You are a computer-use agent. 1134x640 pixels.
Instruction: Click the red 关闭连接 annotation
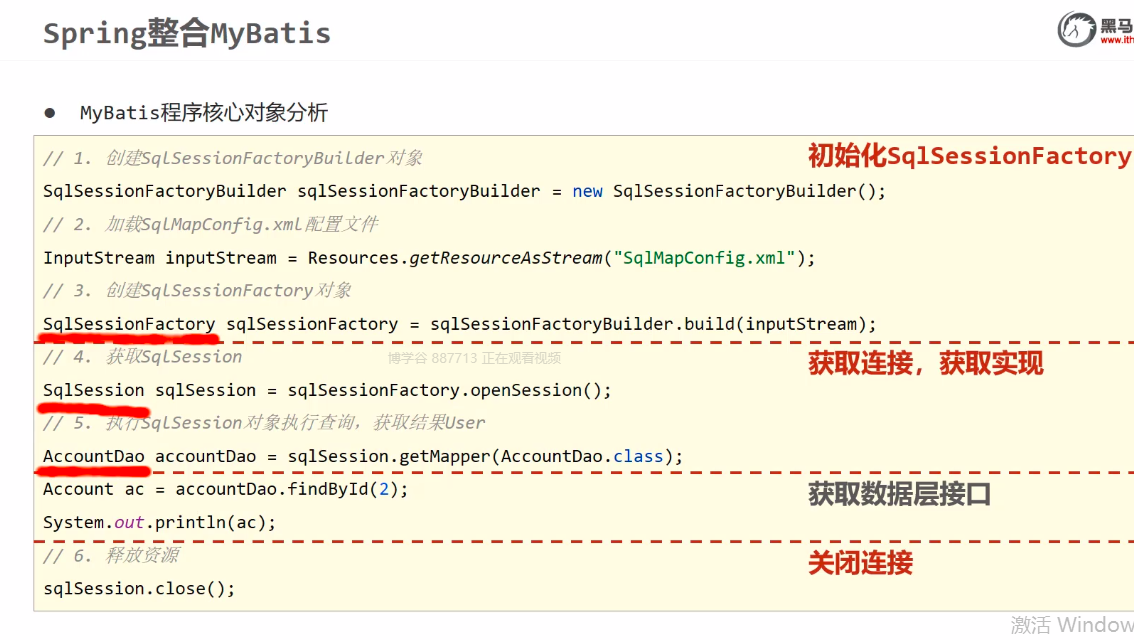[860, 563]
